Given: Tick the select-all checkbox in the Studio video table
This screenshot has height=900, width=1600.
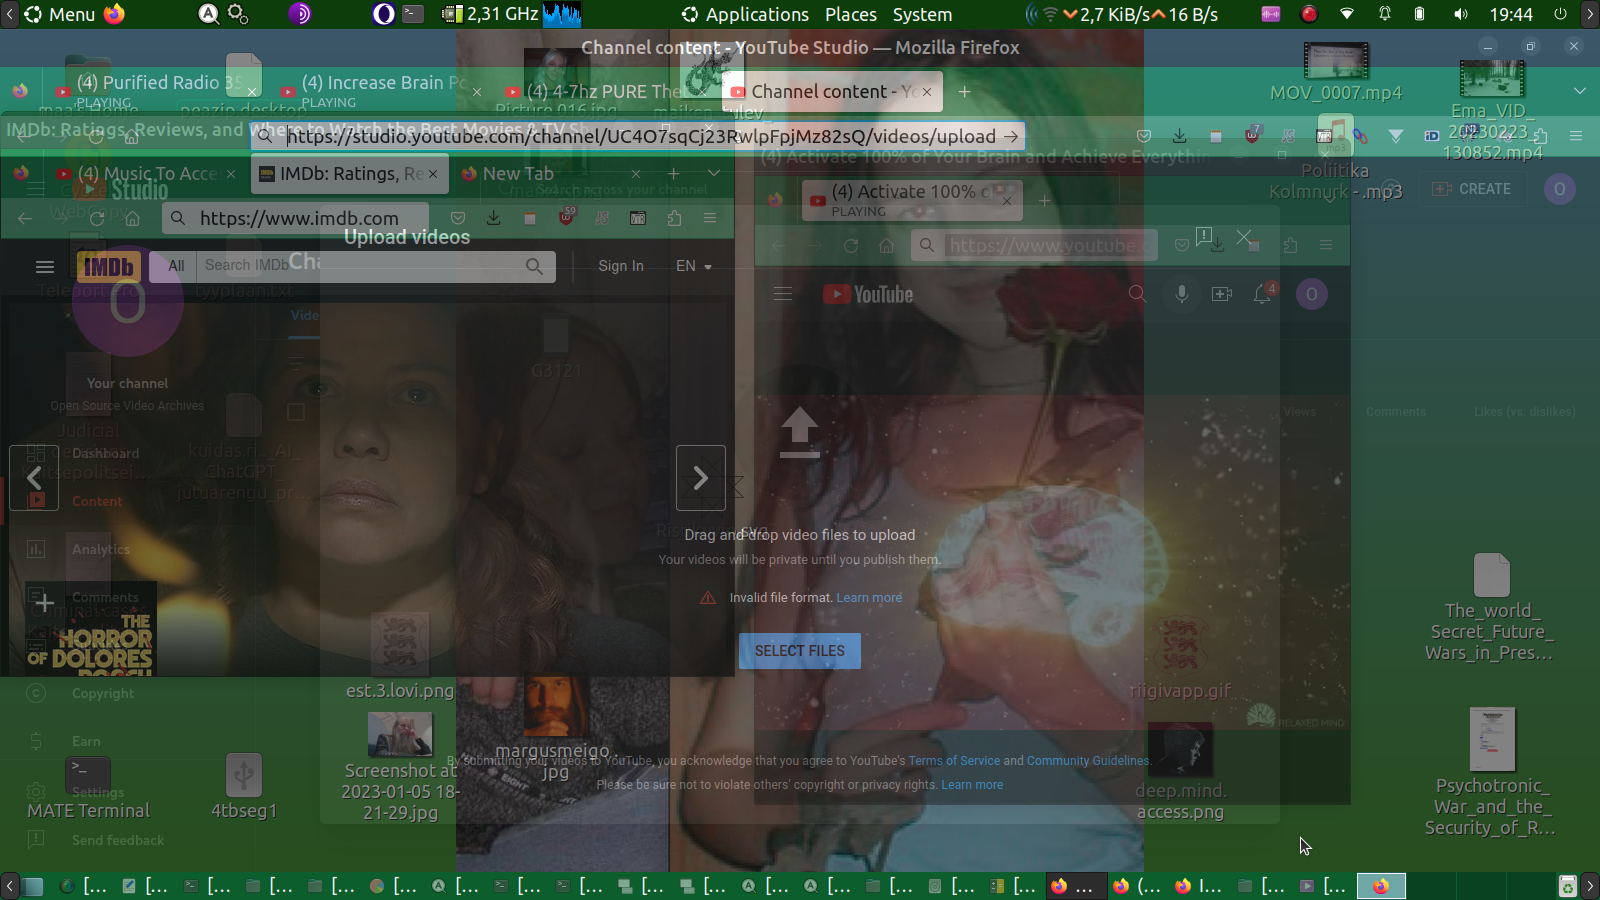Looking at the screenshot, I should 296,412.
